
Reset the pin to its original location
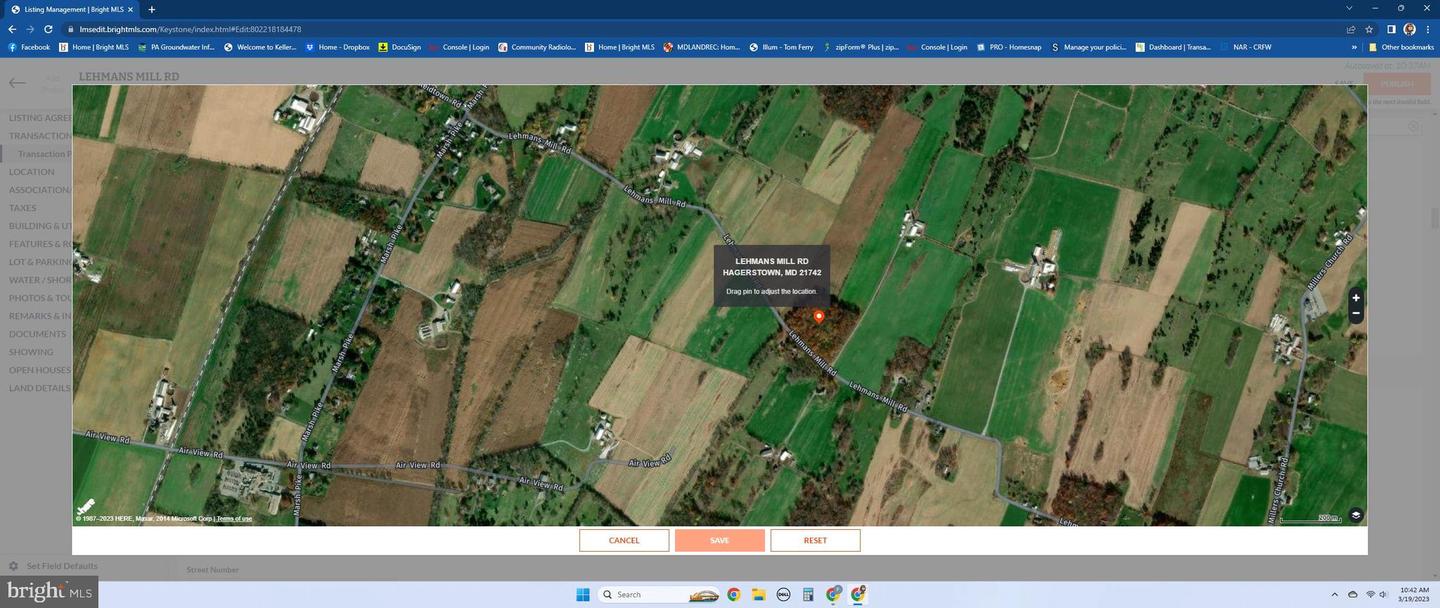815,540
